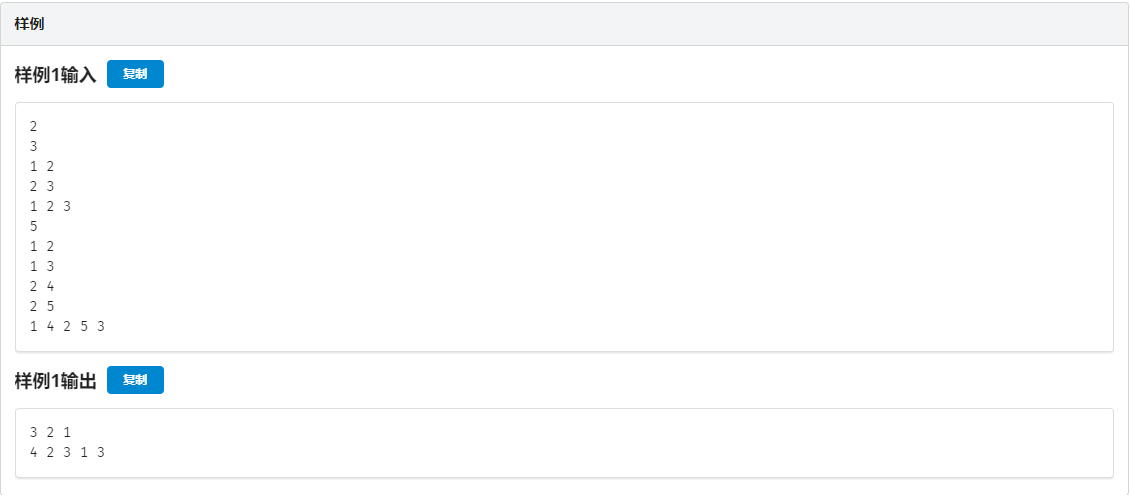Click the second input line containing only "3"
Screen dimensions: 1130x495
pos(34,146)
